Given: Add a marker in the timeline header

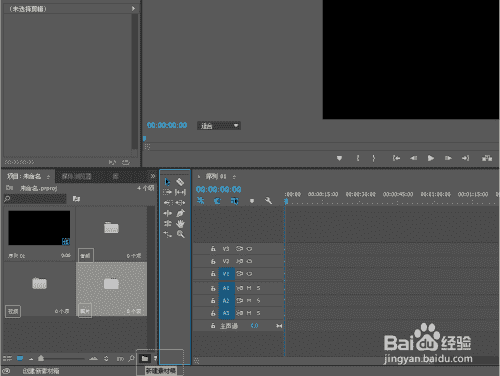Looking at the screenshot, I should point(252,201).
